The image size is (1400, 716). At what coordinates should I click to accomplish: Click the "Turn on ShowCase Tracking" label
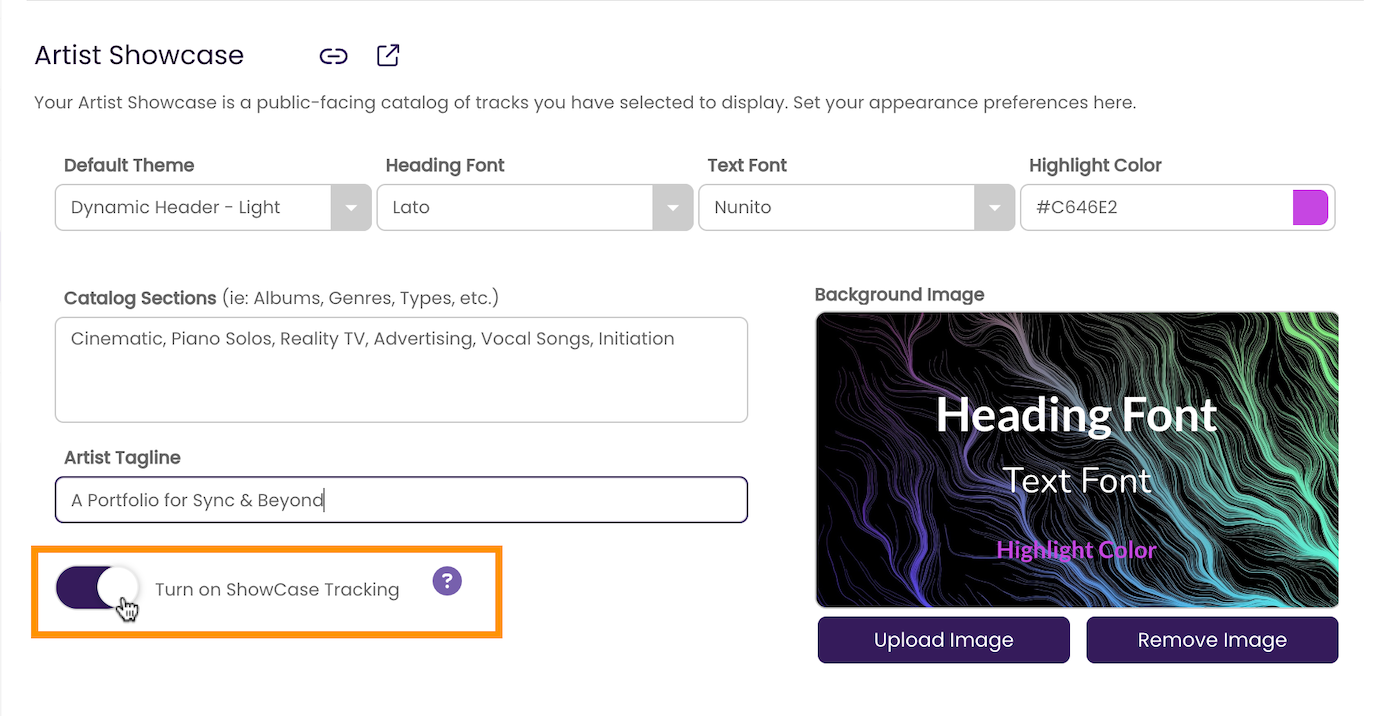pos(277,590)
